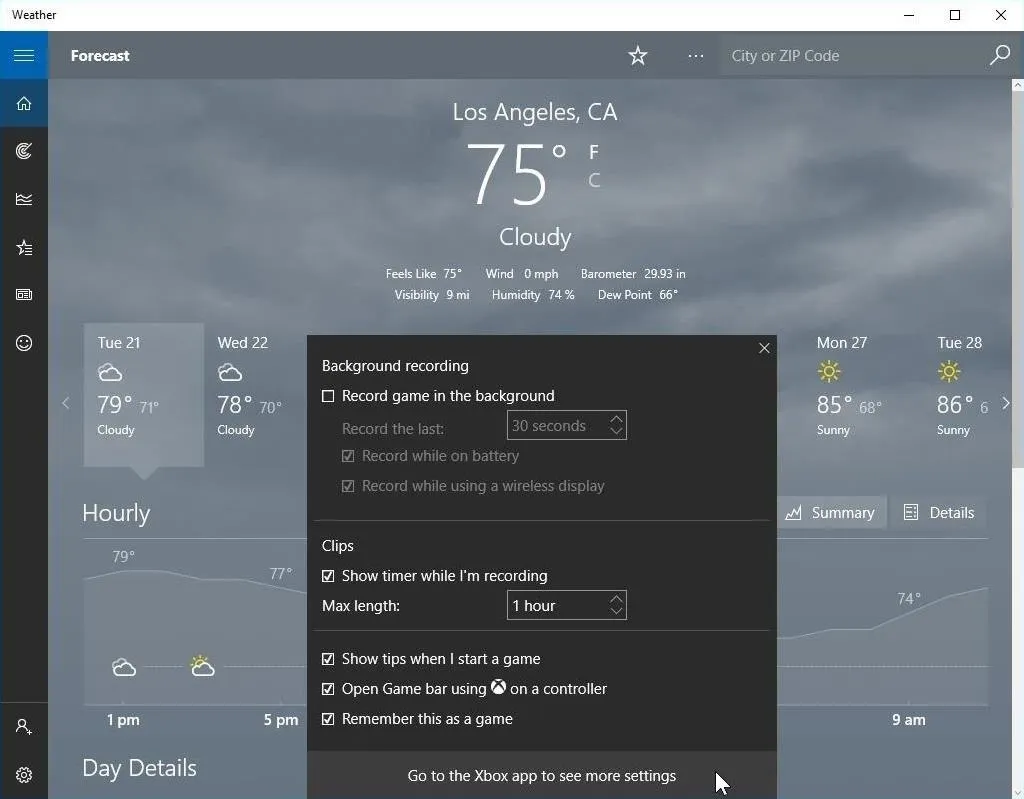Open the Send Feedback smiley icon

click(24, 343)
